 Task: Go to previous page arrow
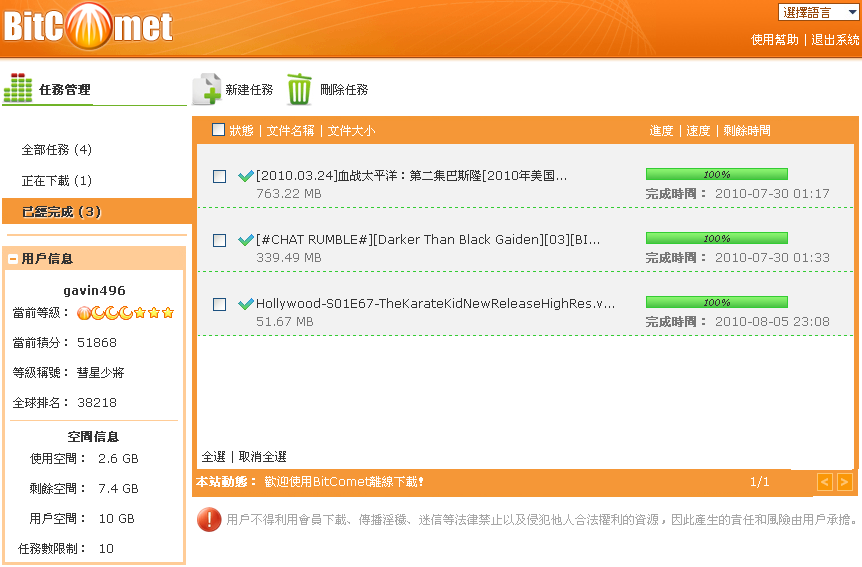(825, 482)
